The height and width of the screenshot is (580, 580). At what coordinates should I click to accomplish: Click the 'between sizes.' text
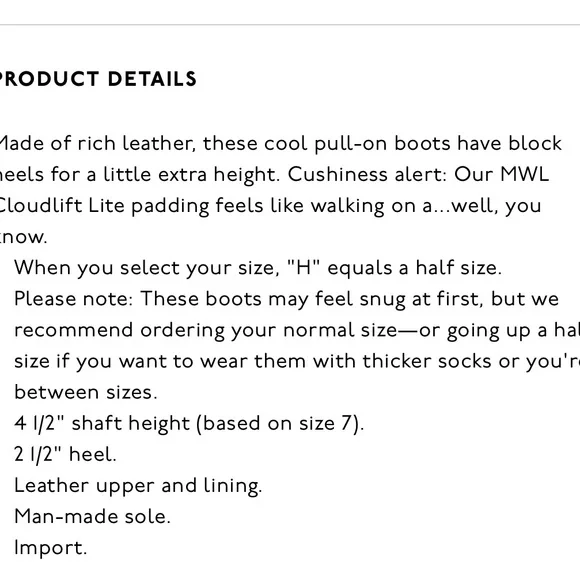pos(86,392)
